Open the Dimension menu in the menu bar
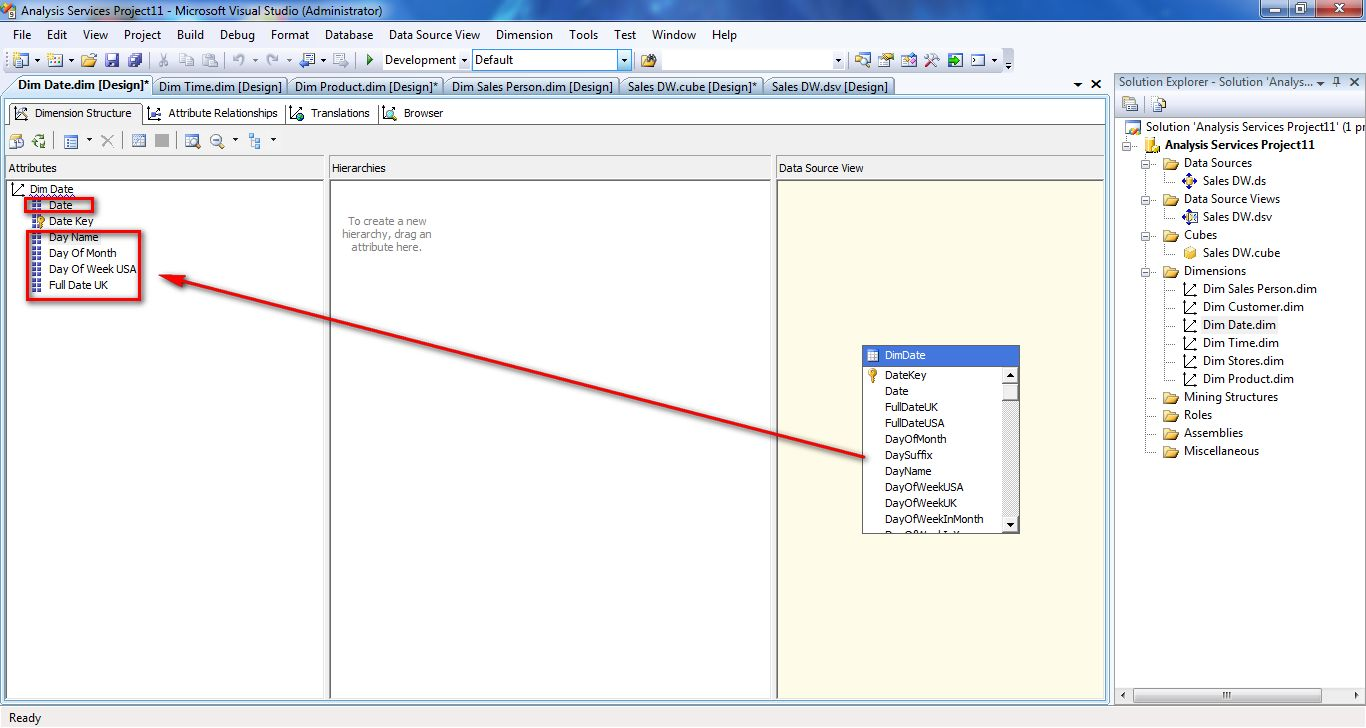The image size is (1366, 728). [524, 35]
